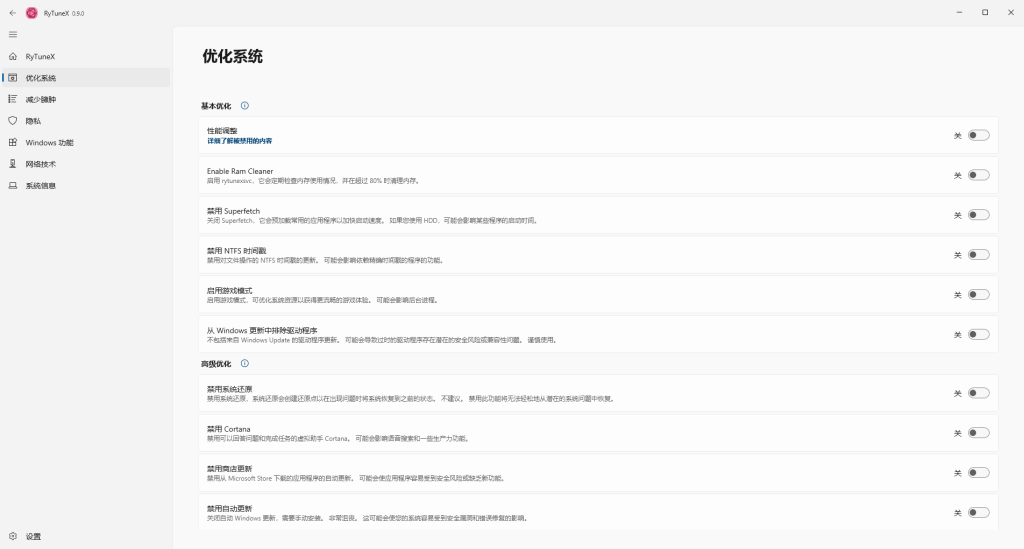
Task: Maximize the RyTuneX window
Action: (x=985, y=12)
